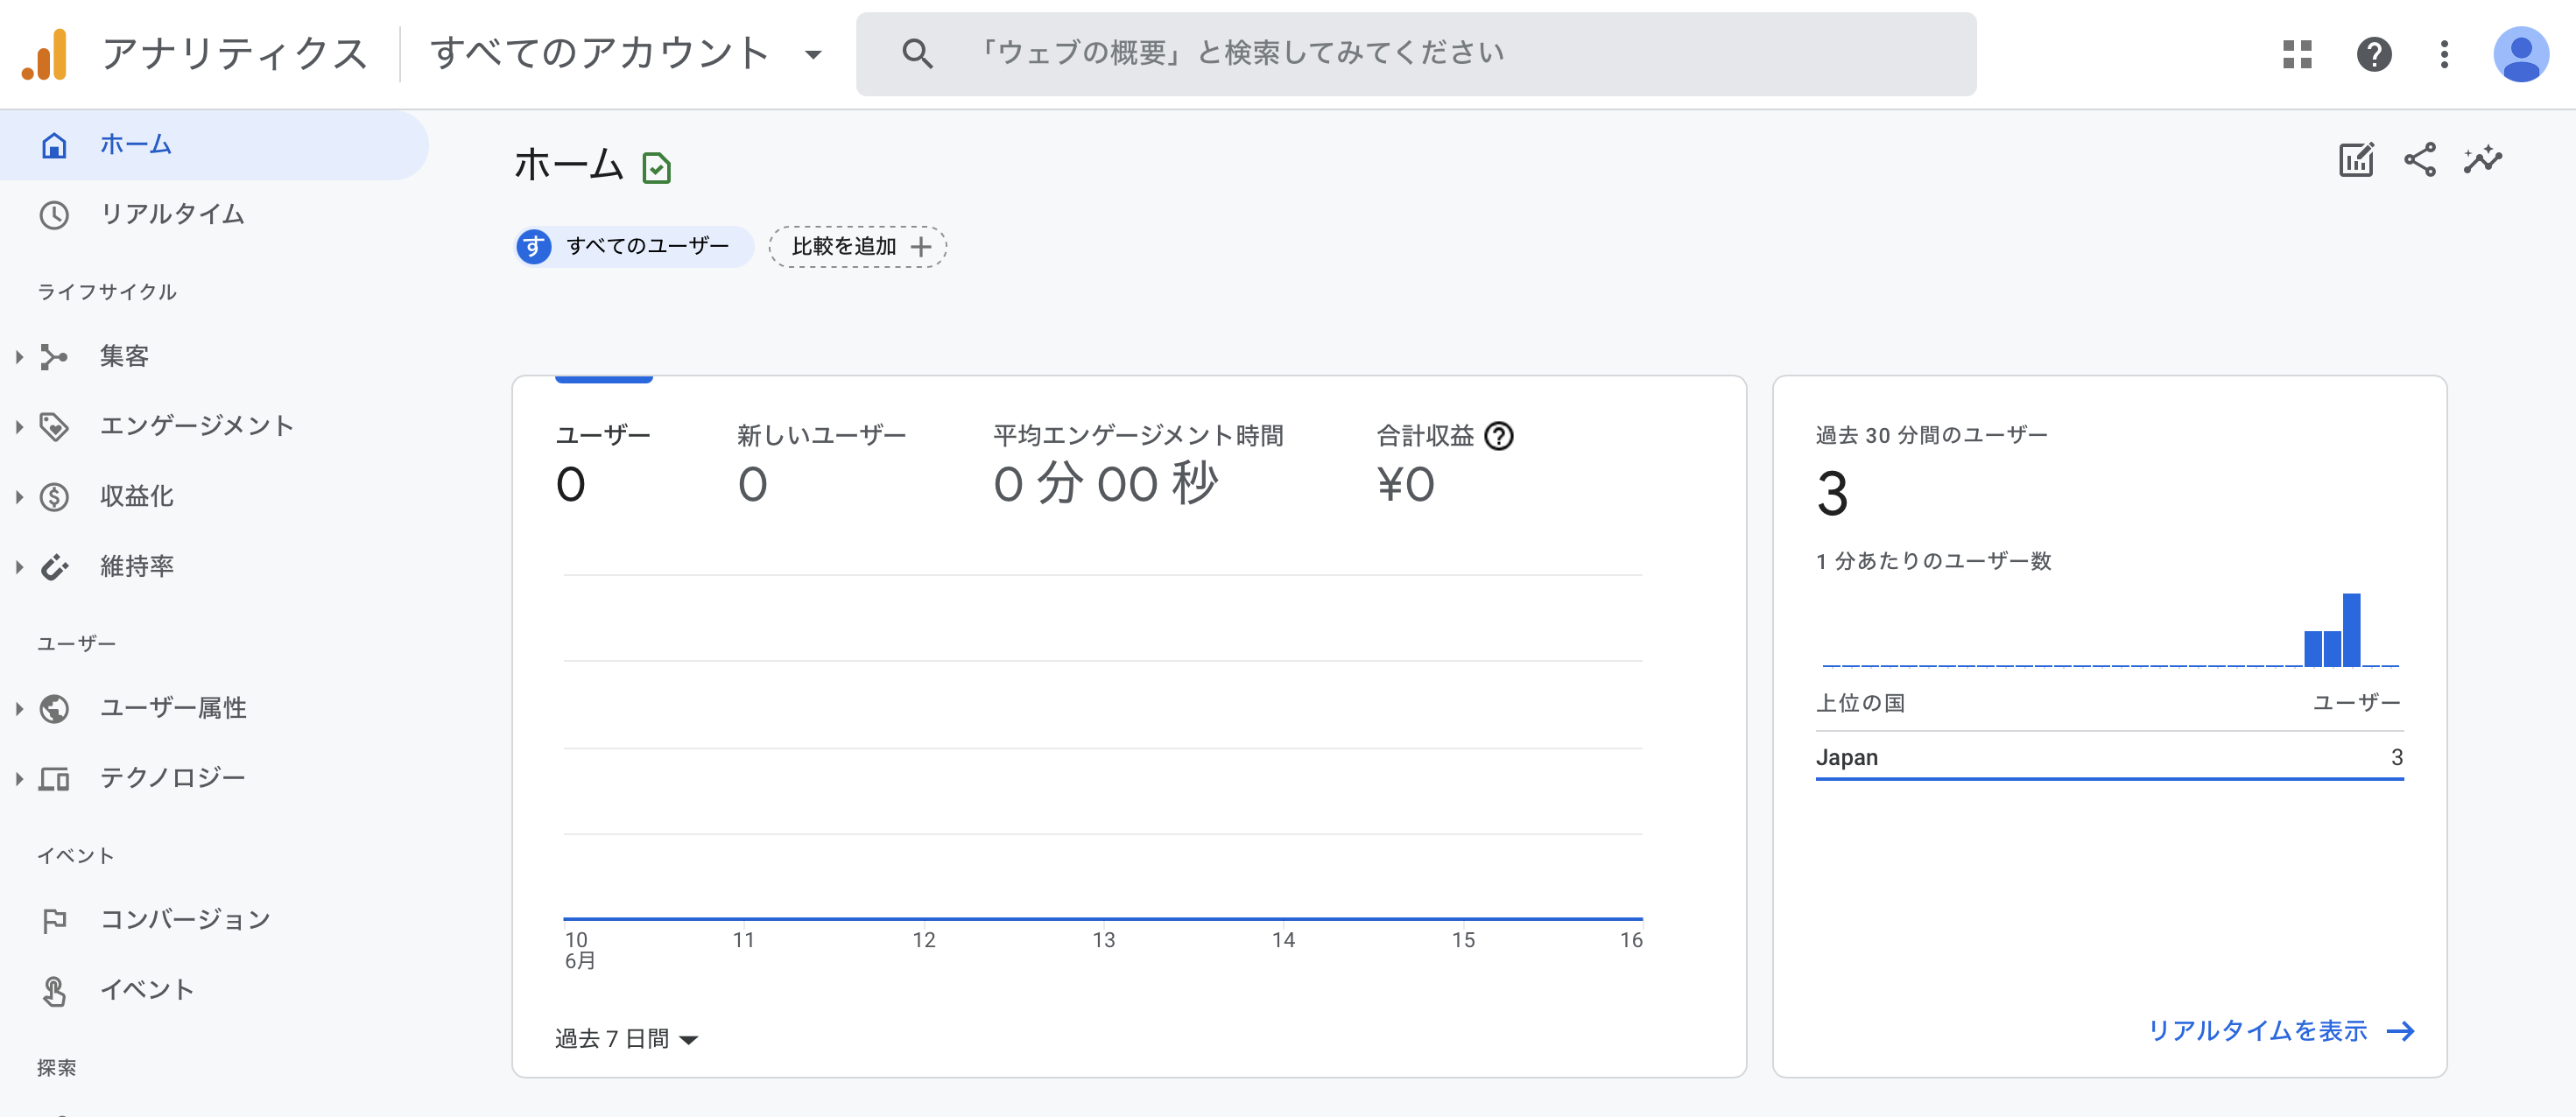This screenshot has width=2576, height=1117.
Task: Click the share report icon
Action: coord(2419,160)
